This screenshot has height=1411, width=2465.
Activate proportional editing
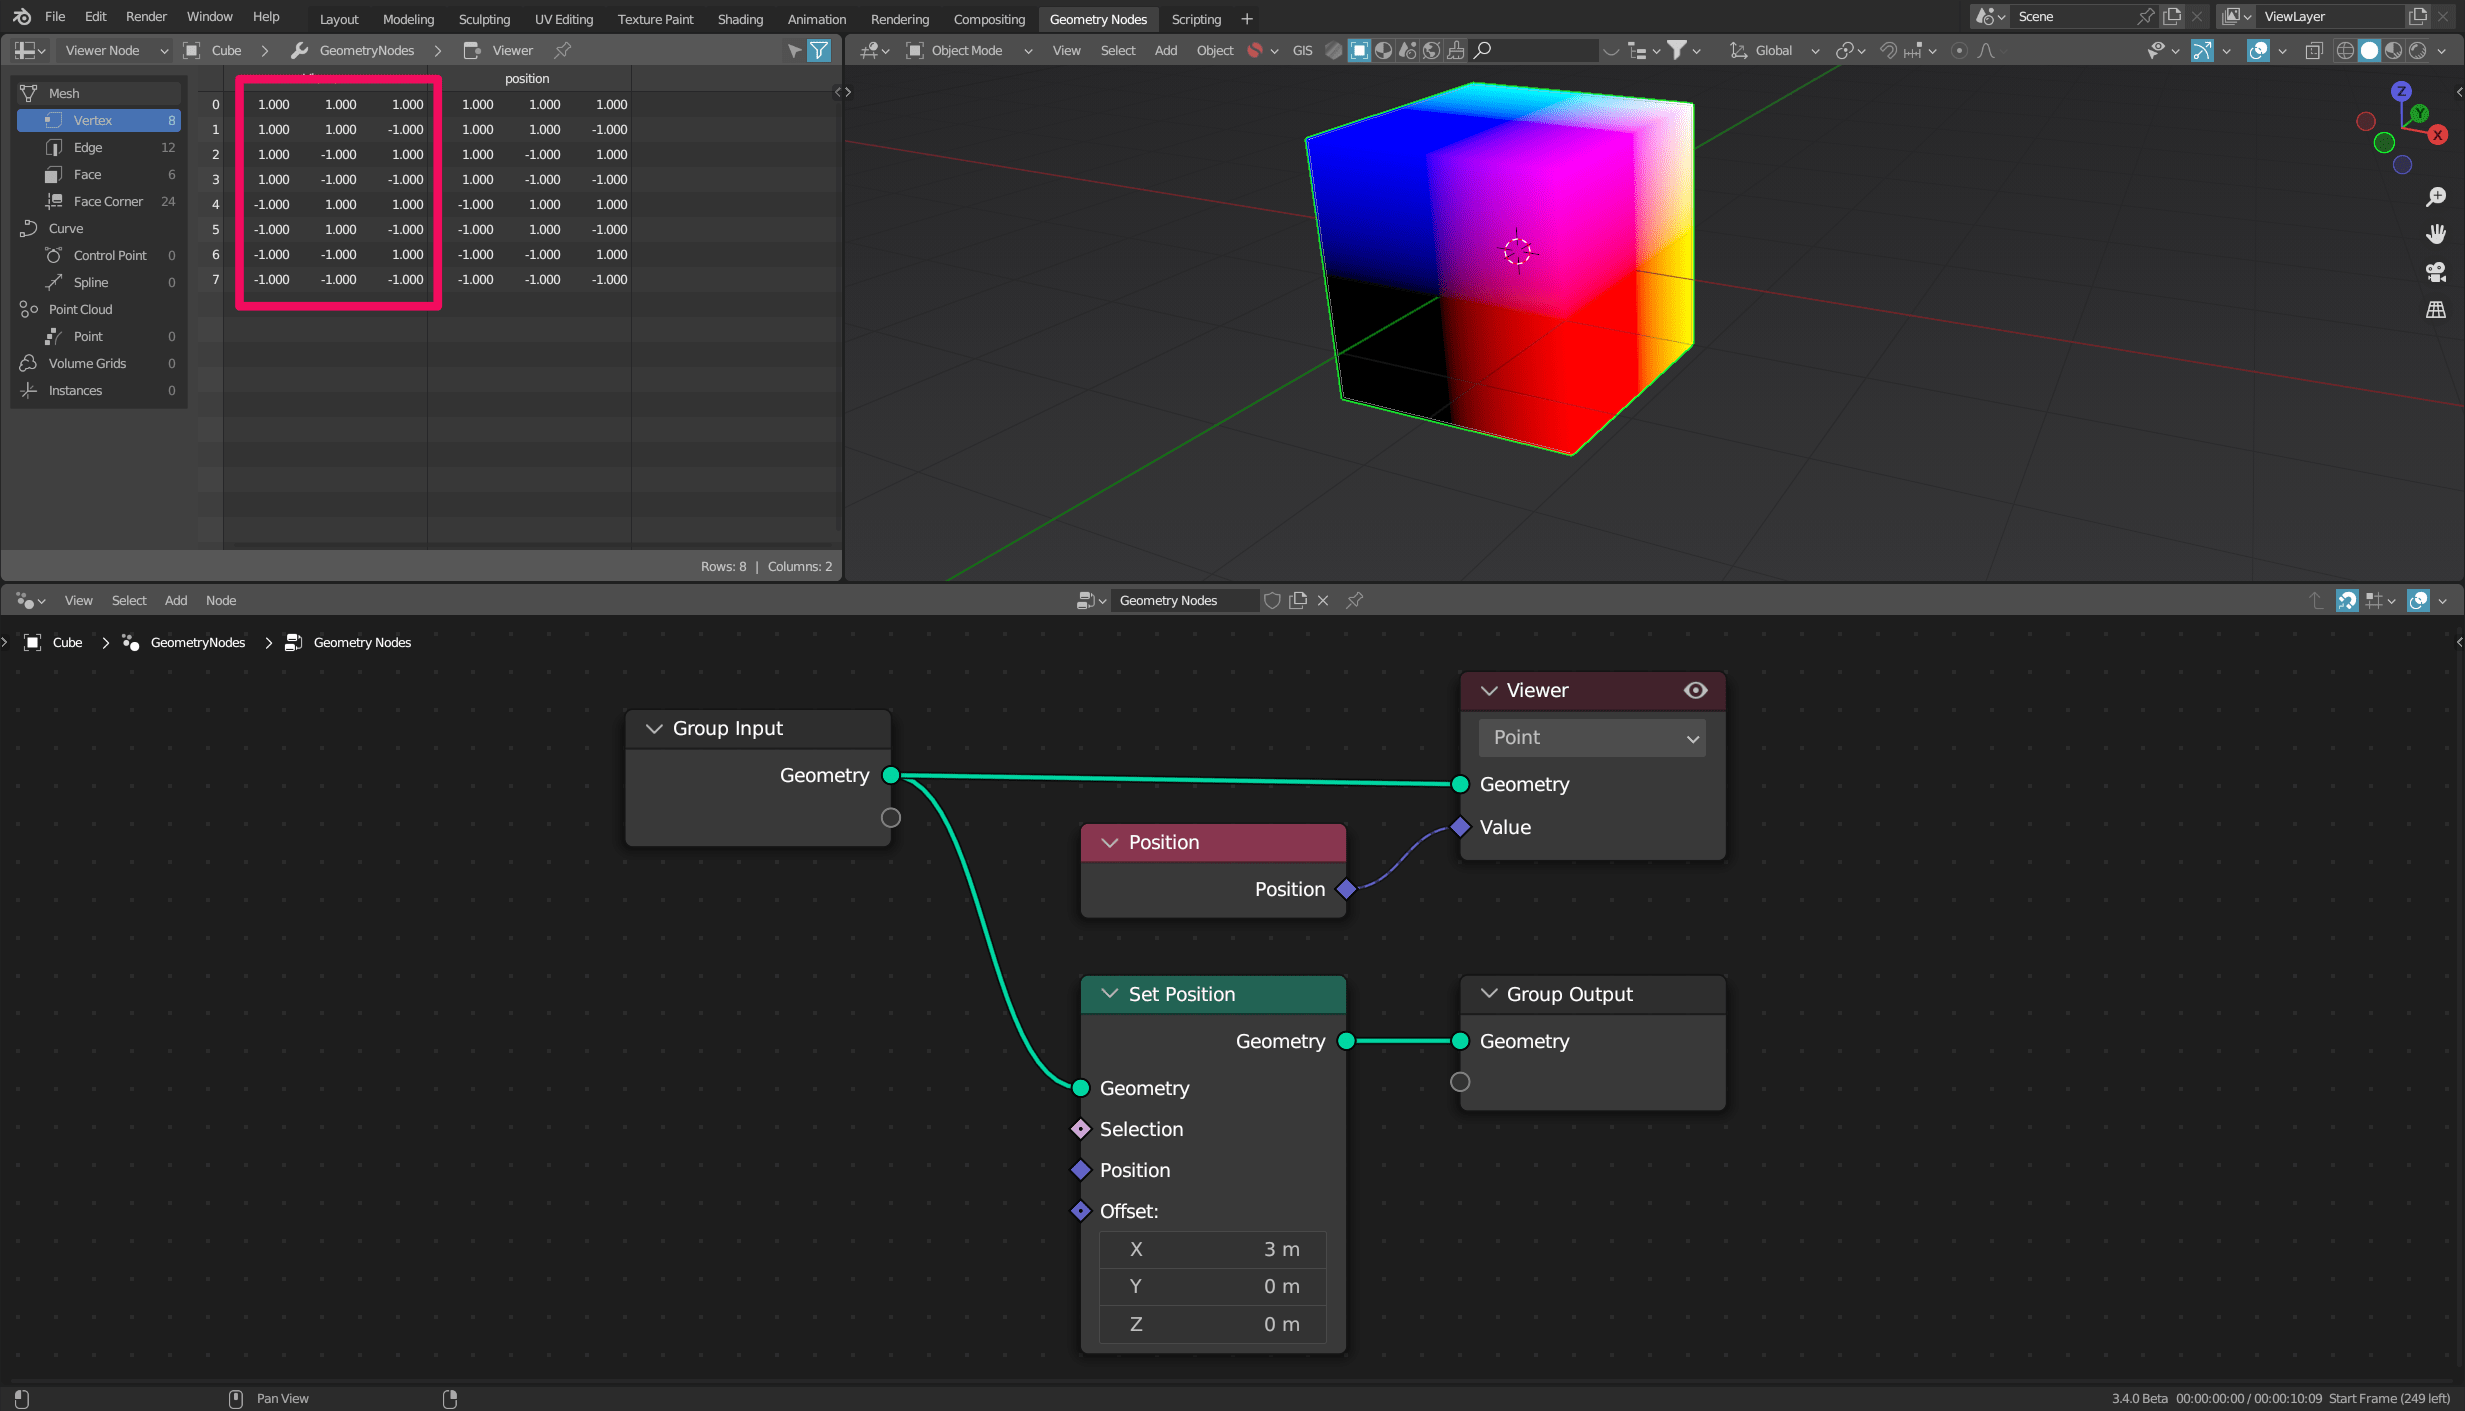pyautogui.click(x=1959, y=50)
